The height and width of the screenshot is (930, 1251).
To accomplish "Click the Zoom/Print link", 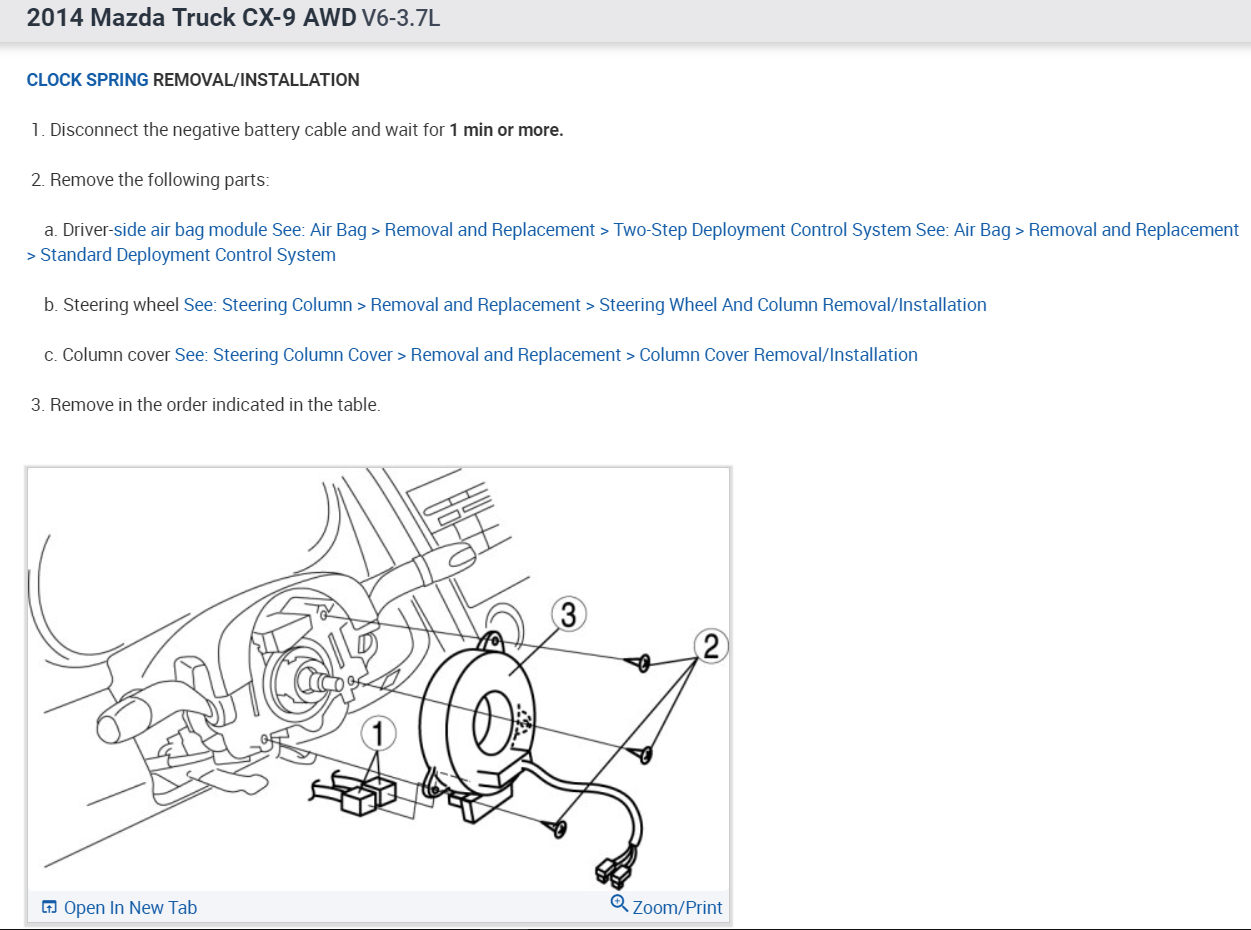I will (677, 908).
